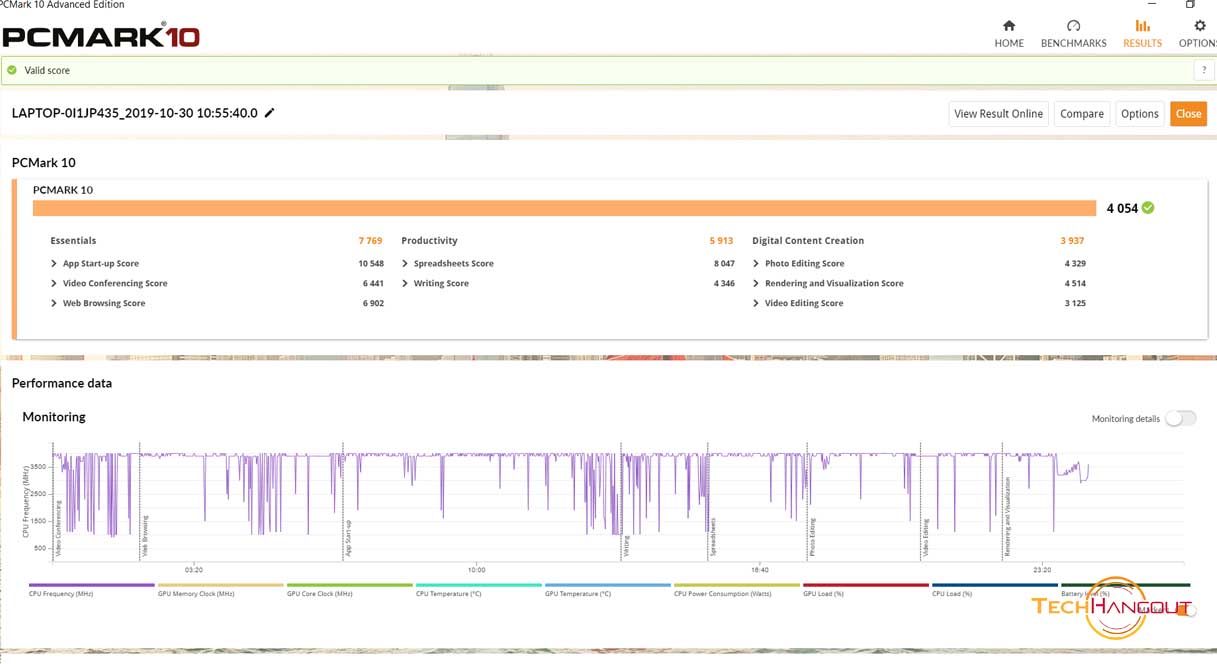This screenshot has height=664, width=1217.
Task: Click the Compare button
Action: (x=1082, y=113)
